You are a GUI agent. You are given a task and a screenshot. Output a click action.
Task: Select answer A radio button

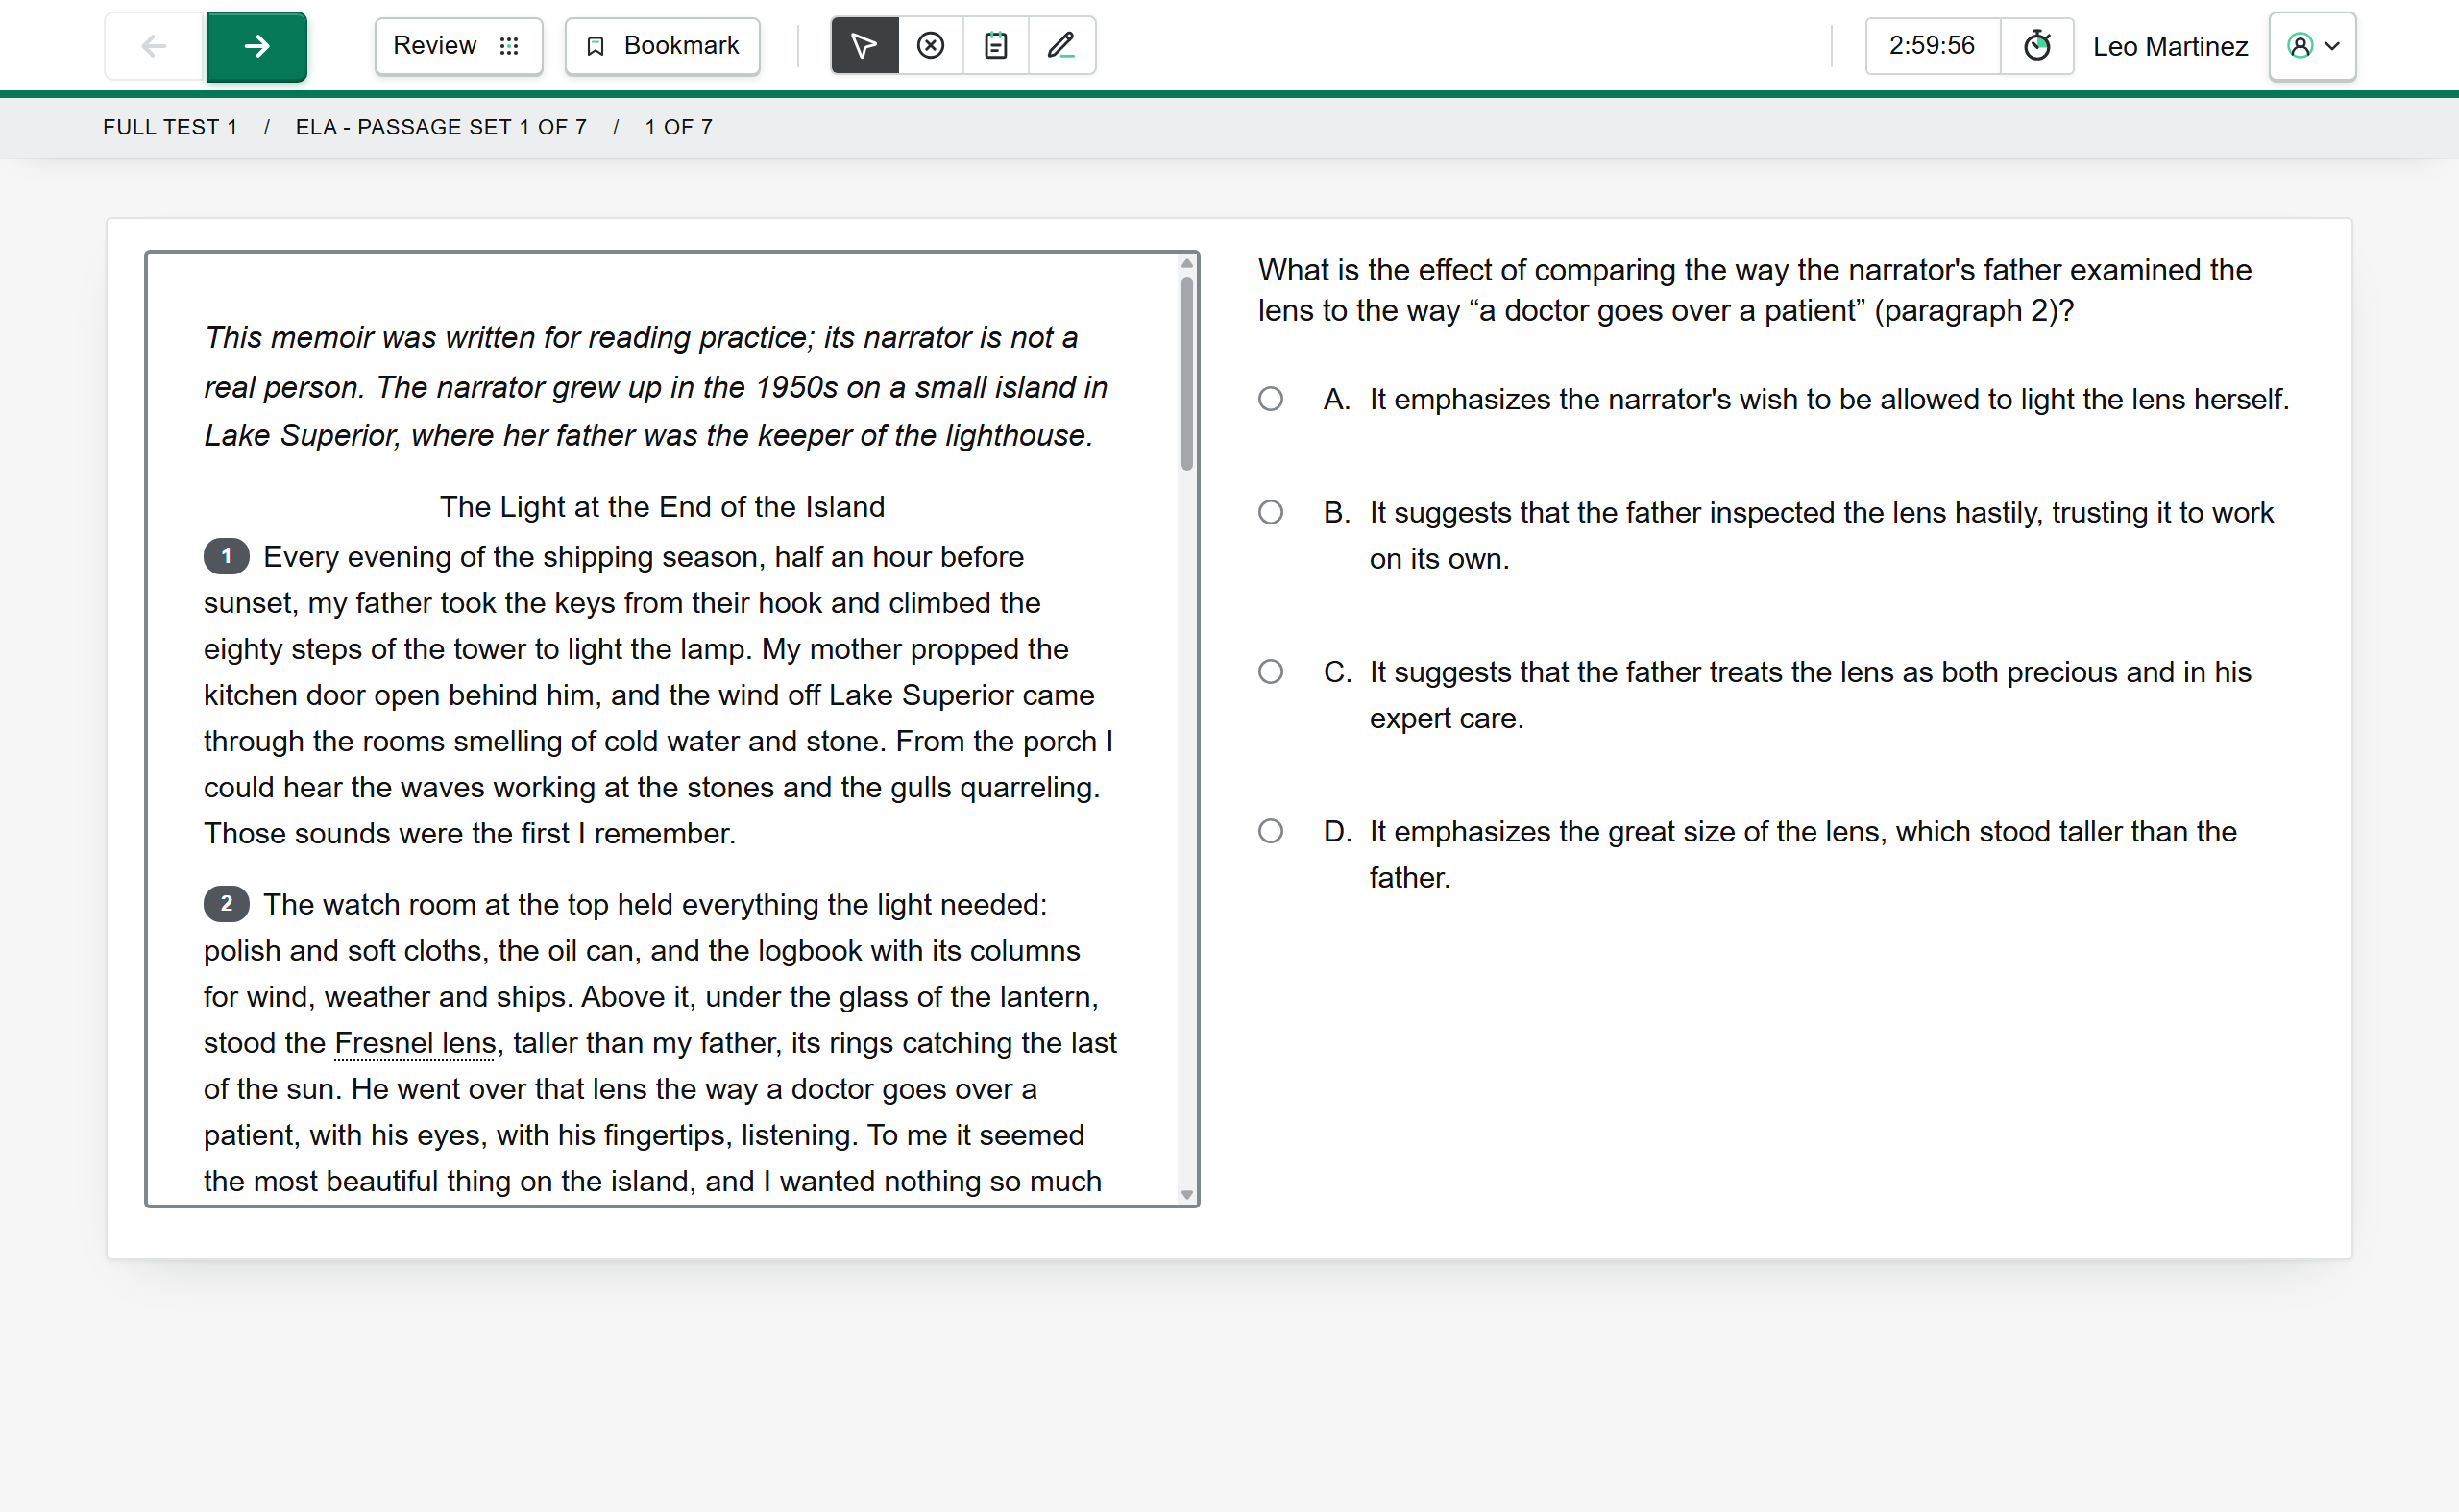click(x=1271, y=399)
